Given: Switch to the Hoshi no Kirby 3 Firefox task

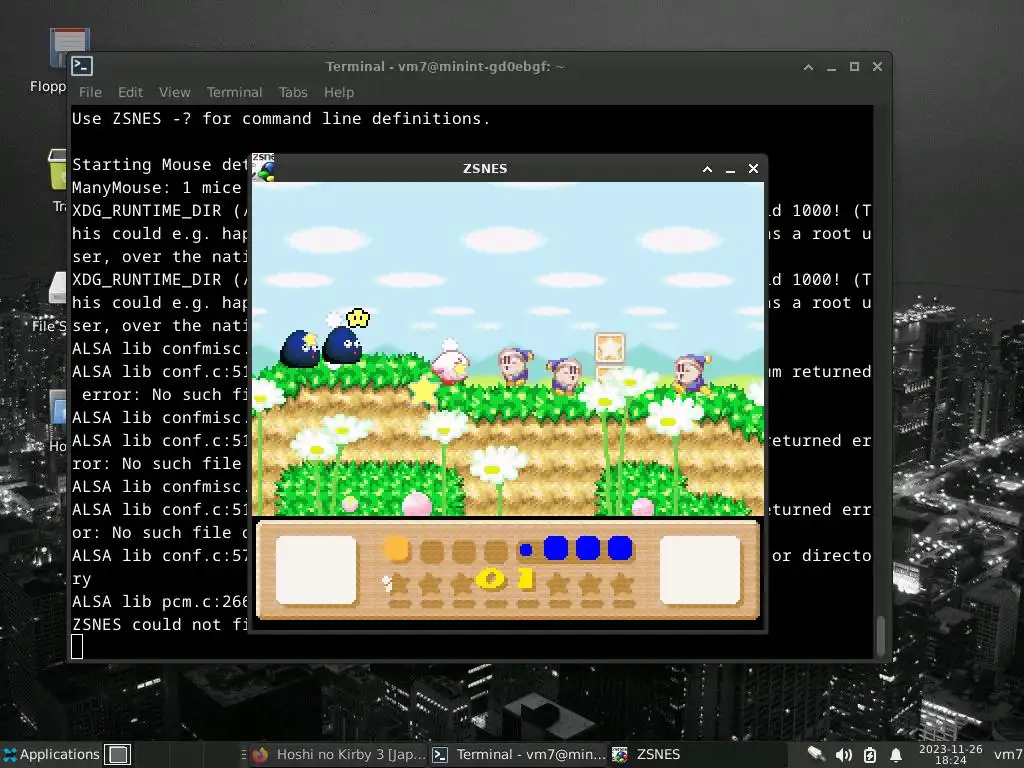Looking at the screenshot, I should [338, 754].
